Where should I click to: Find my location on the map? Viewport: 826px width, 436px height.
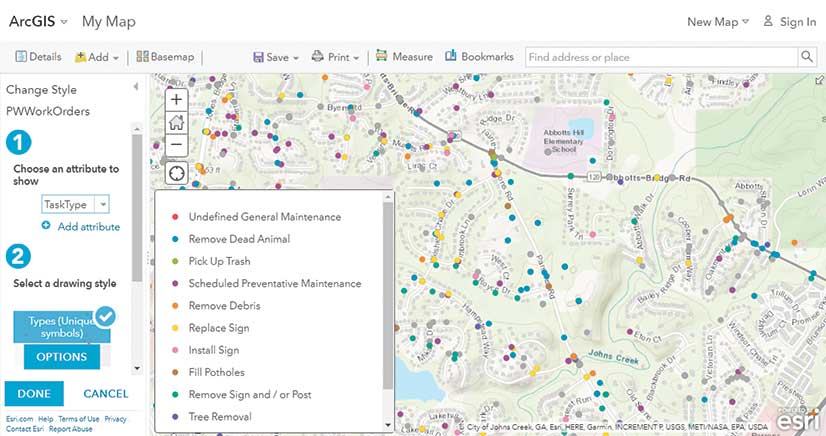(176, 173)
